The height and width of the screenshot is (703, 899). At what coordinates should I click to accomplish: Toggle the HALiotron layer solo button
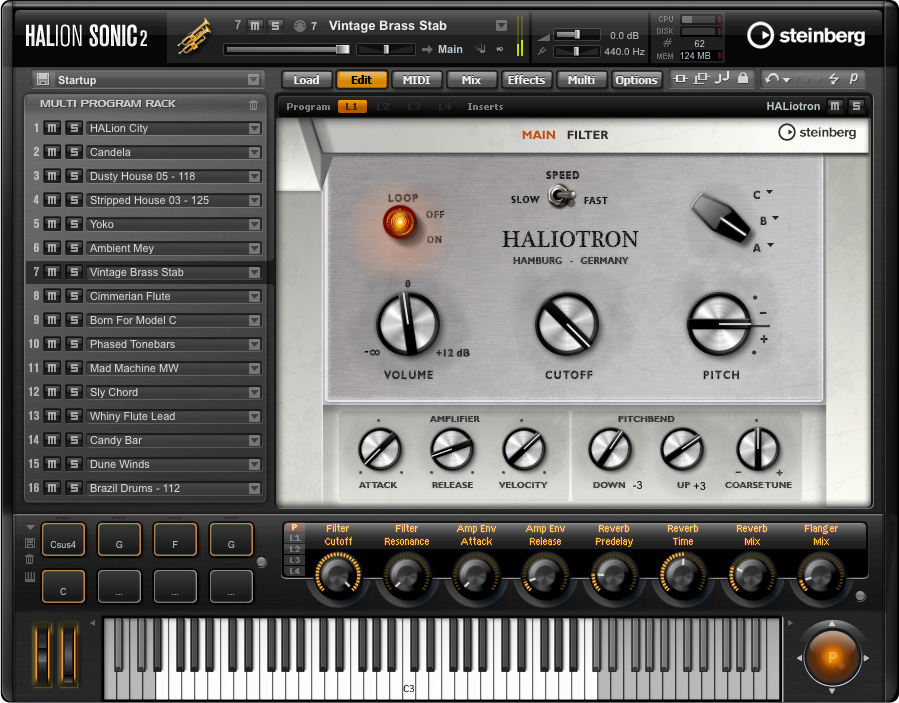click(x=856, y=106)
